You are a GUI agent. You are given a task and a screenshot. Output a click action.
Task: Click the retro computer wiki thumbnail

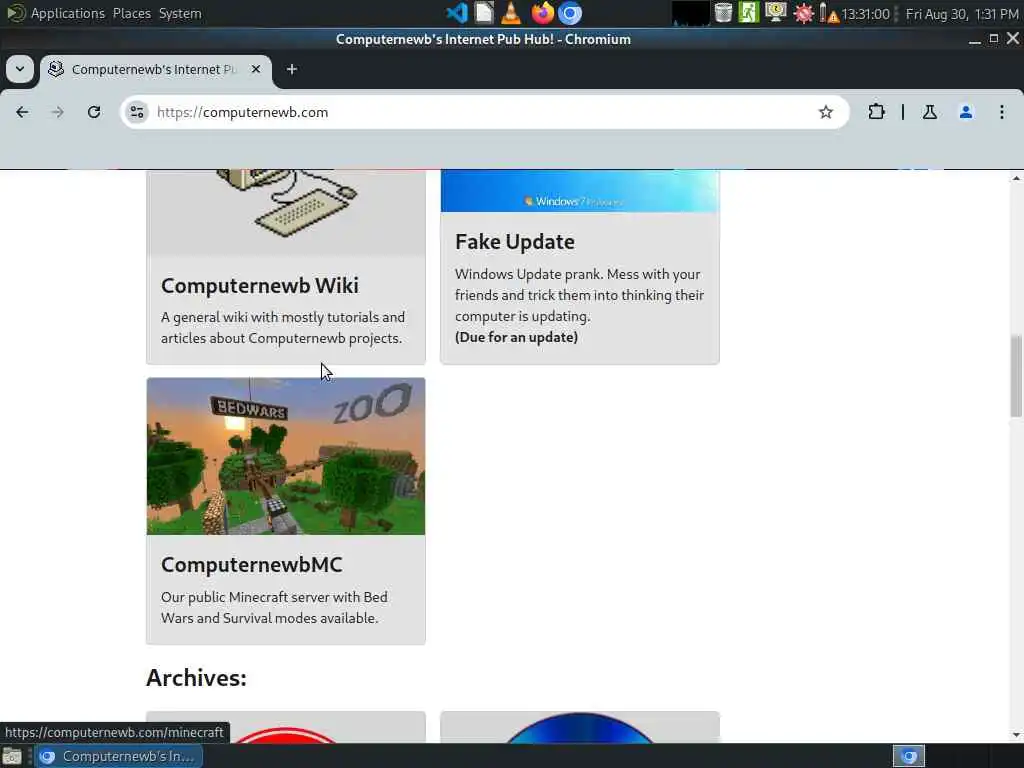pos(286,212)
